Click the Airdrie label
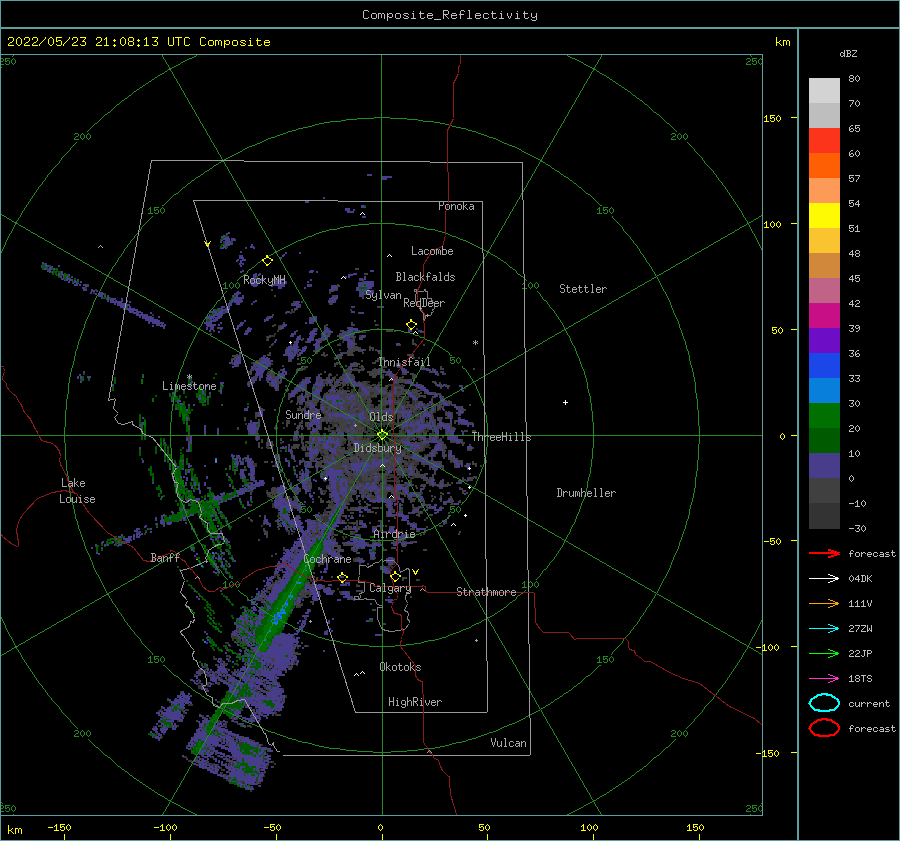Image resolution: width=900 pixels, height=841 pixels. 394,534
